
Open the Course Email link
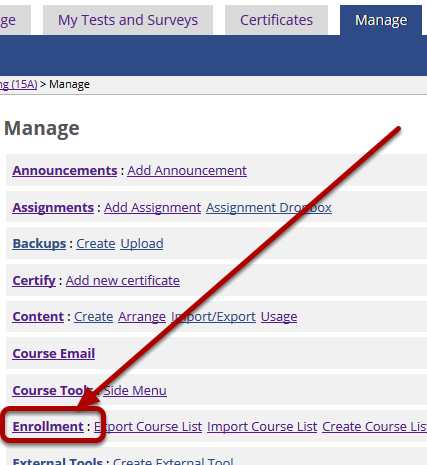pyautogui.click(x=54, y=353)
